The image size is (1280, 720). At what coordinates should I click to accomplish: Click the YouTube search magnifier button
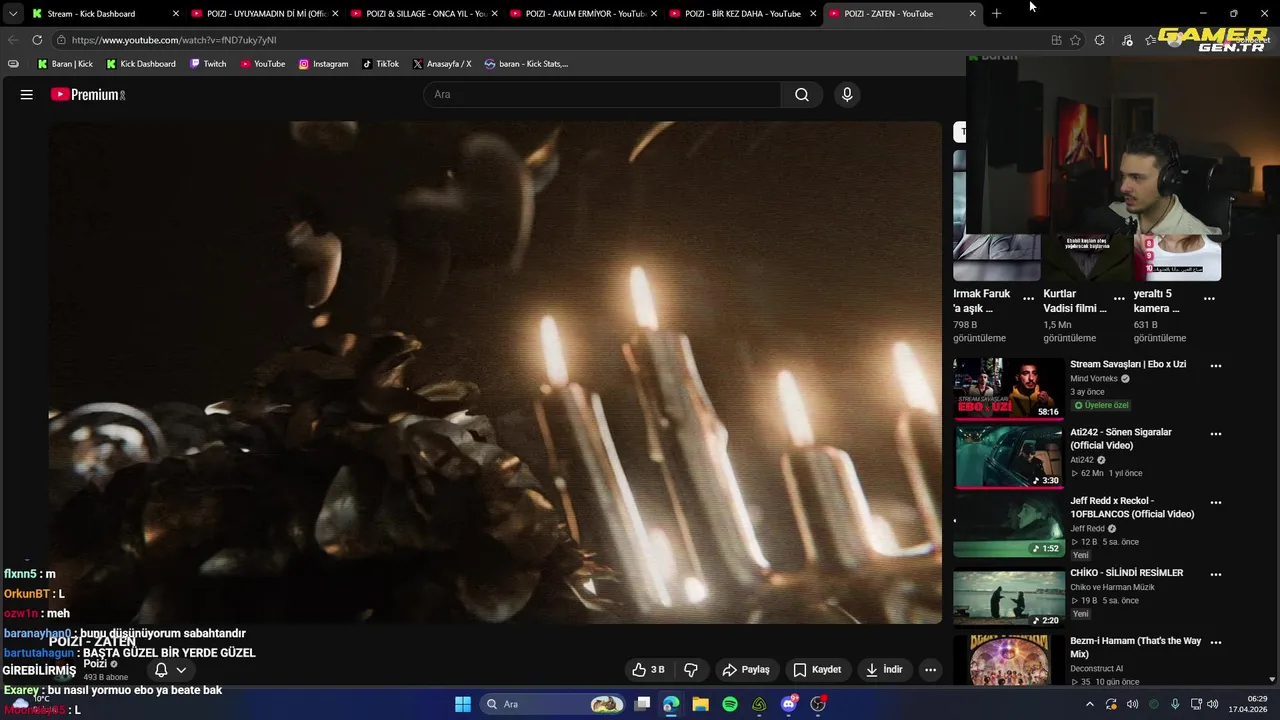[802, 94]
